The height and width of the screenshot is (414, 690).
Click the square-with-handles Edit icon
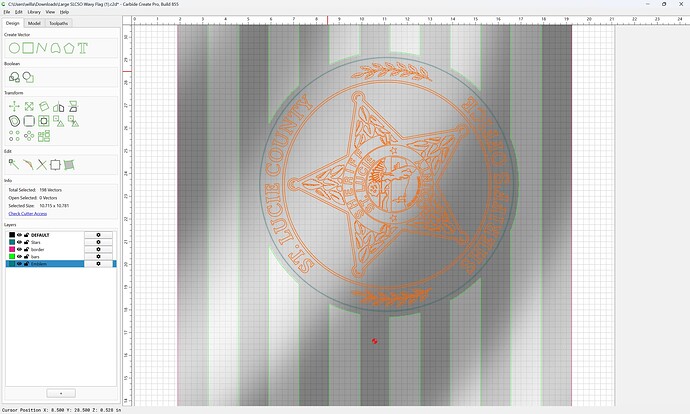(55, 165)
